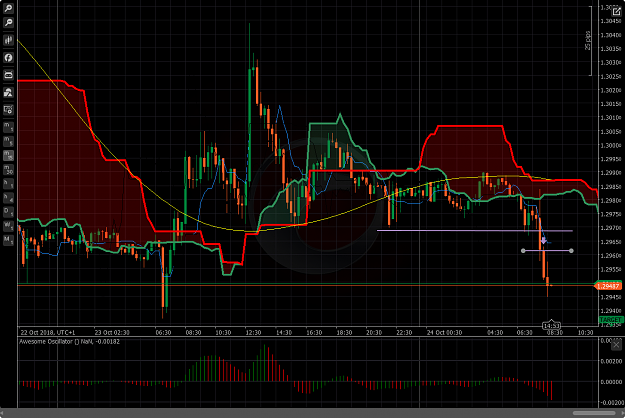
Task: Select the m30 thirty-minute timeframe
Action: [x=8, y=169]
